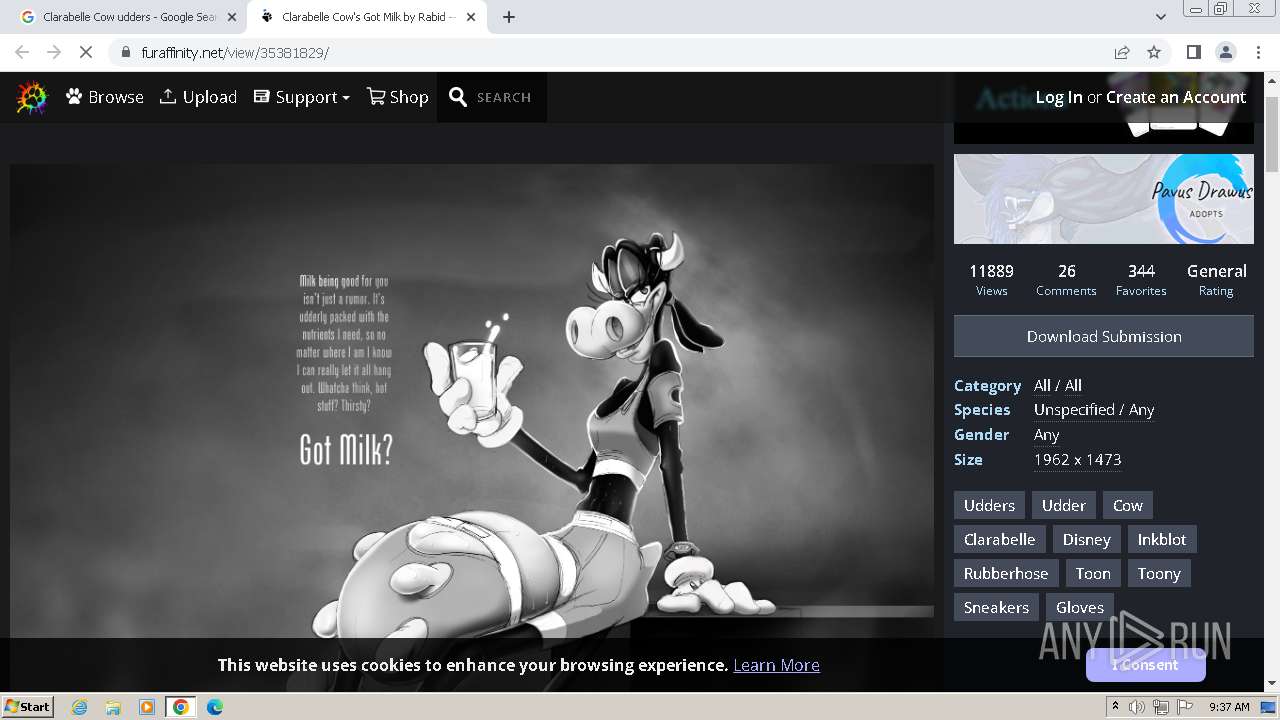Click Create an Account link
The width and height of the screenshot is (1280, 720).
(1176, 97)
